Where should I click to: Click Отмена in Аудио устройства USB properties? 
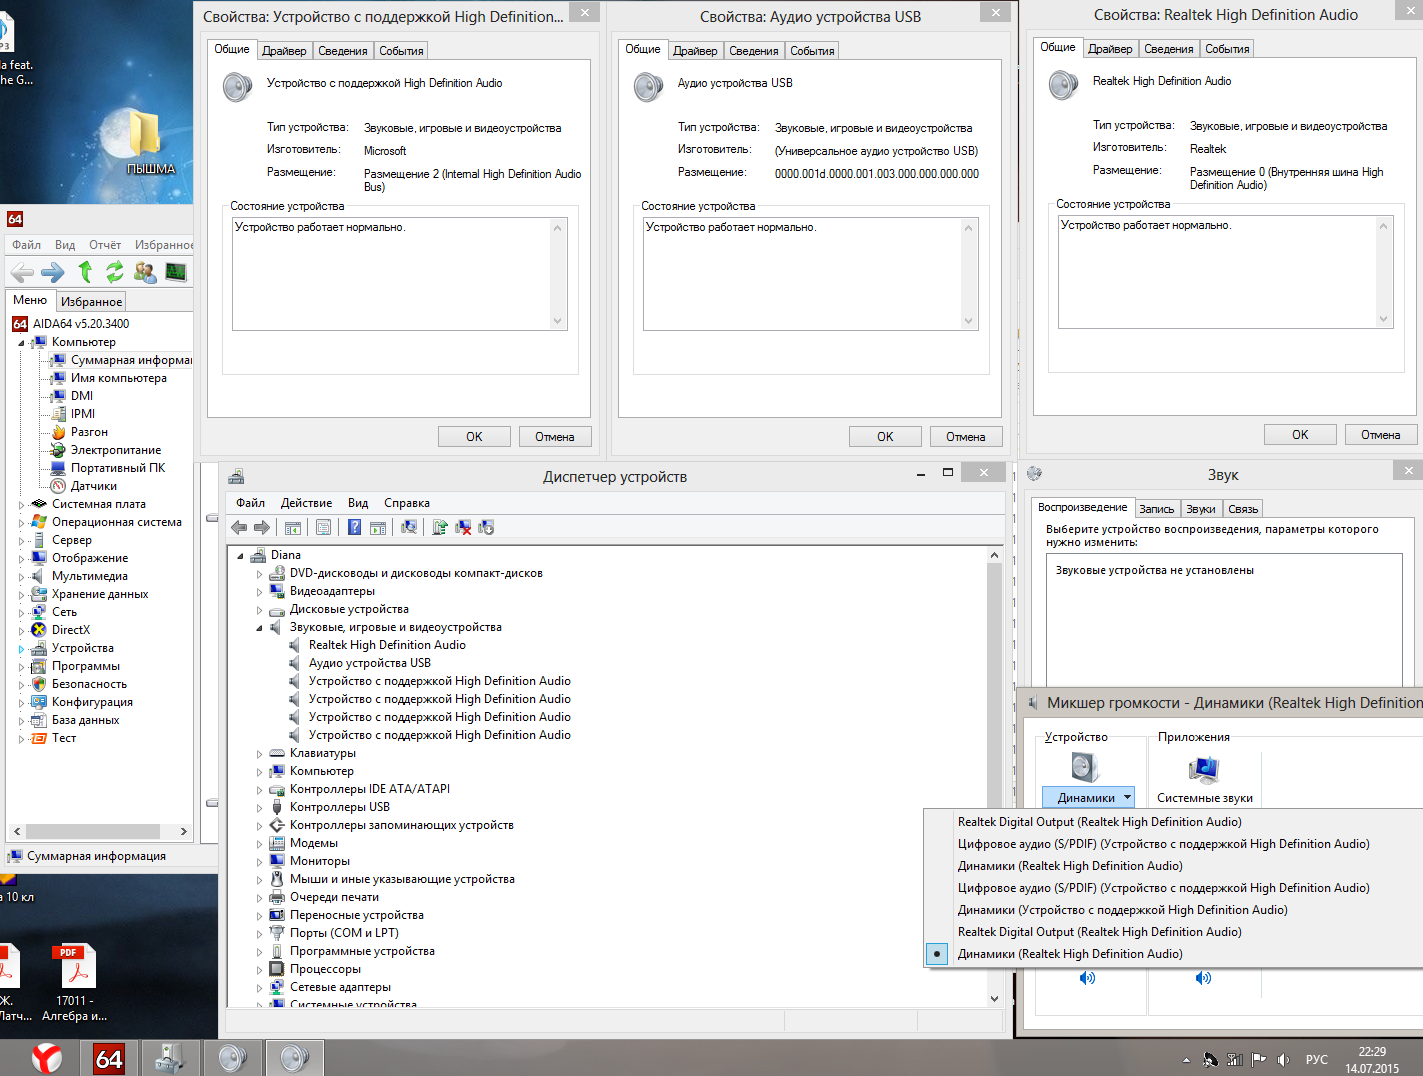pyautogui.click(x=966, y=437)
